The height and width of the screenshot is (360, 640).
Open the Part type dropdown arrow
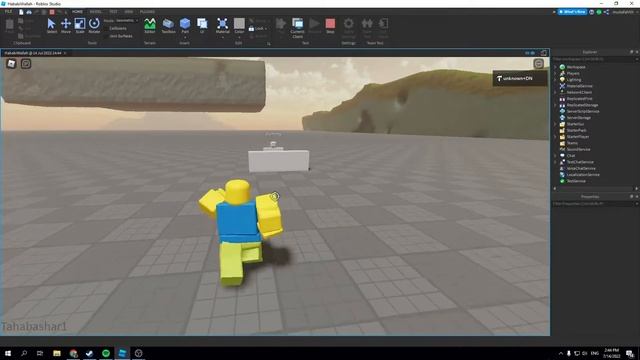[185, 38]
